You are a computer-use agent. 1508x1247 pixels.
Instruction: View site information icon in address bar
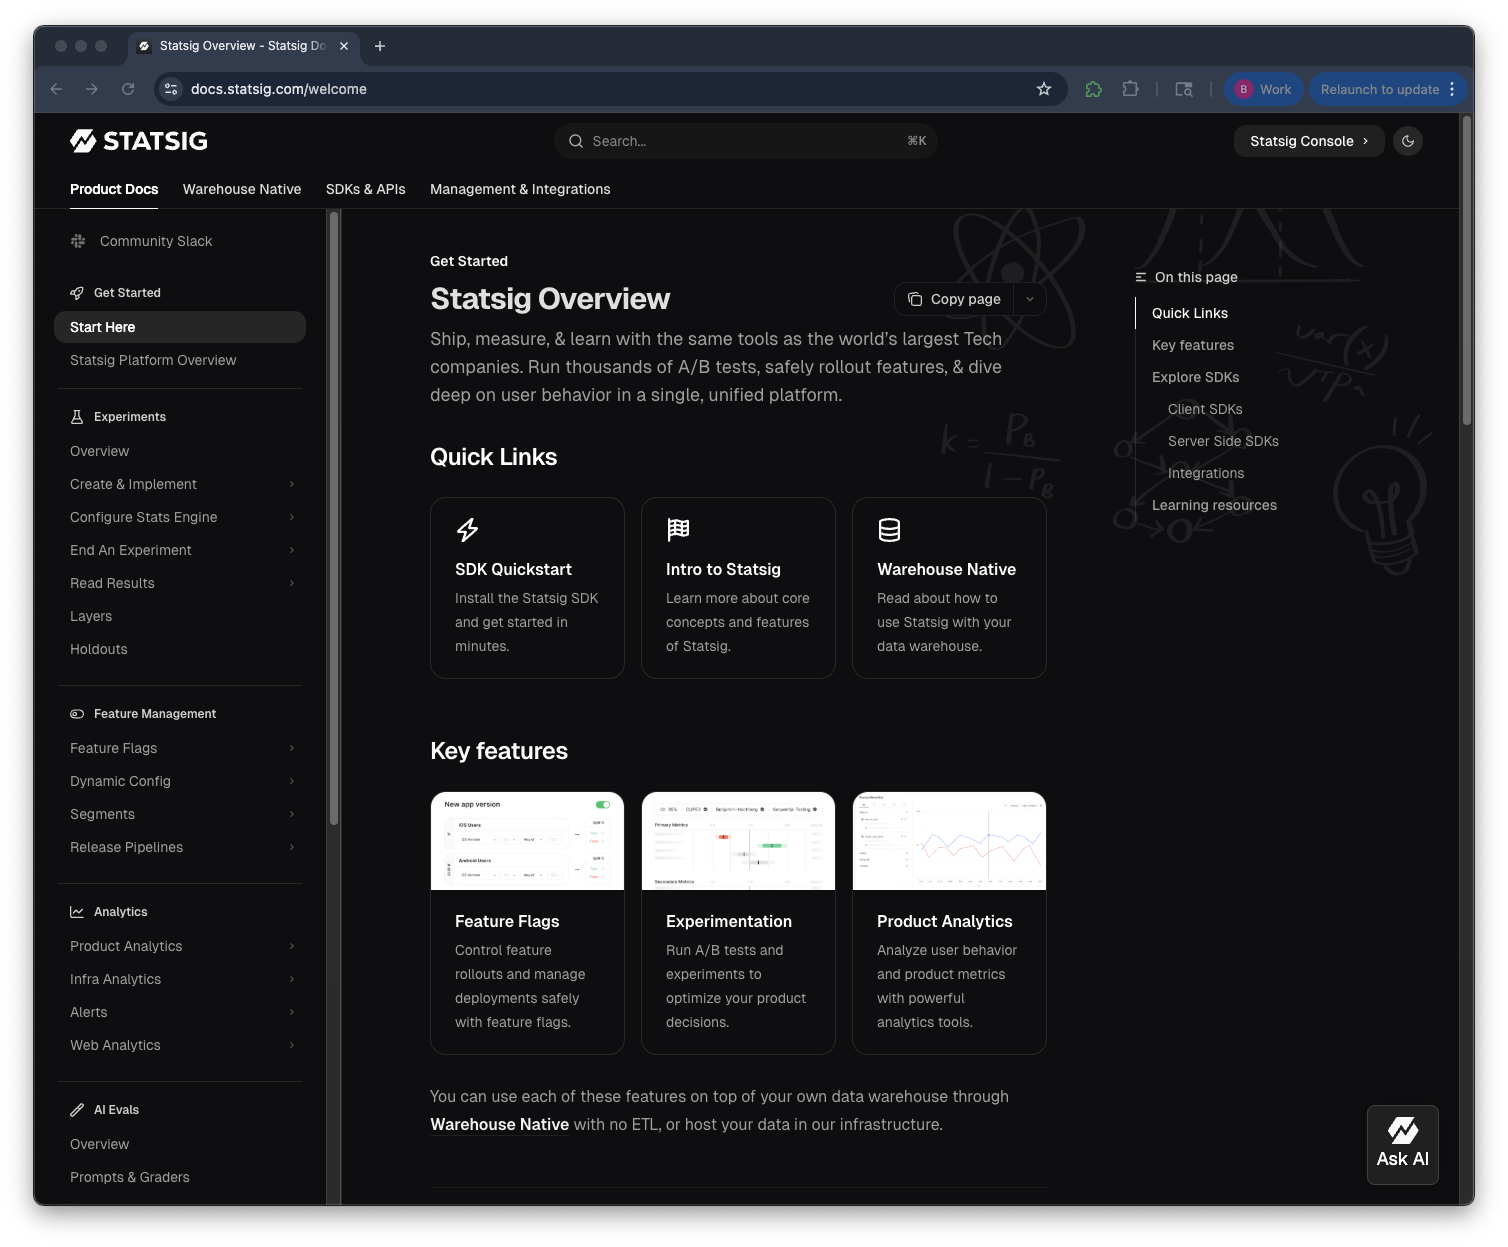pos(171,89)
